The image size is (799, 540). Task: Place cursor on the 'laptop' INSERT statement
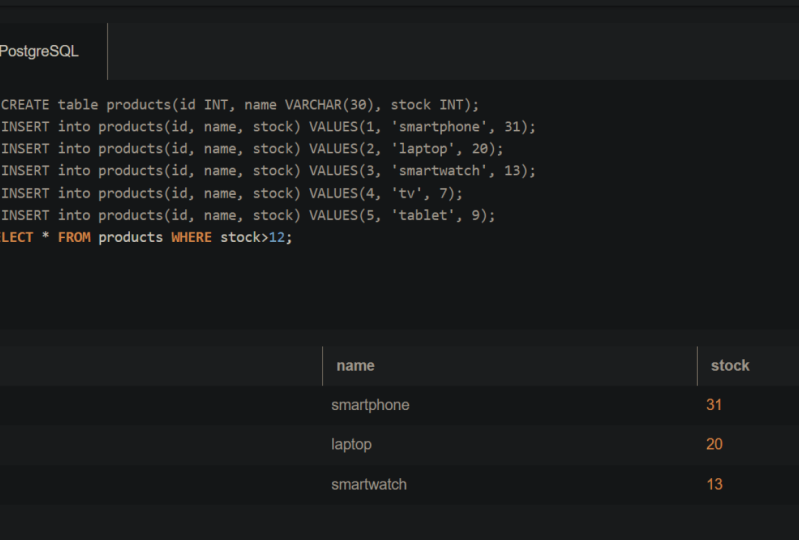pyautogui.click(x=252, y=149)
